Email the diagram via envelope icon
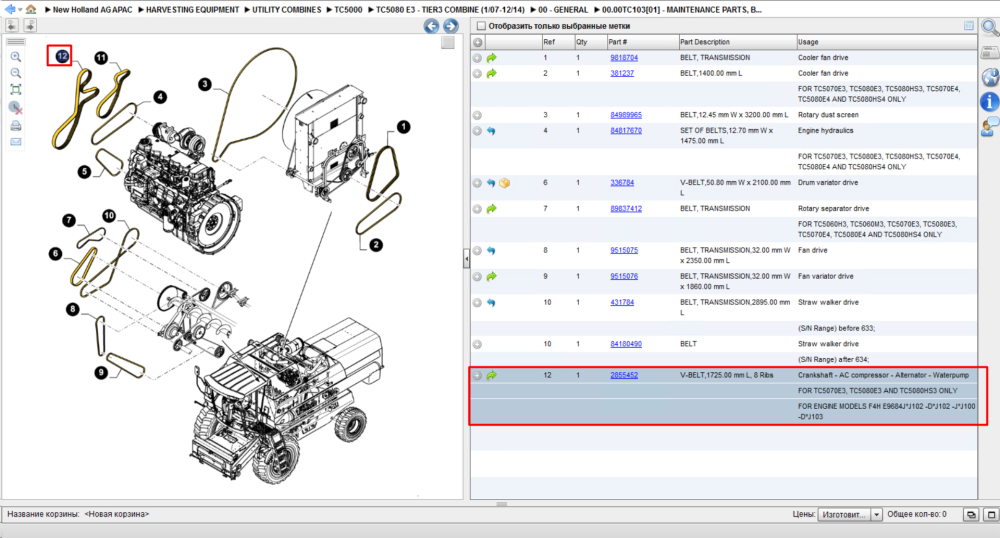The width and height of the screenshot is (1000, 538). point(16,142)
